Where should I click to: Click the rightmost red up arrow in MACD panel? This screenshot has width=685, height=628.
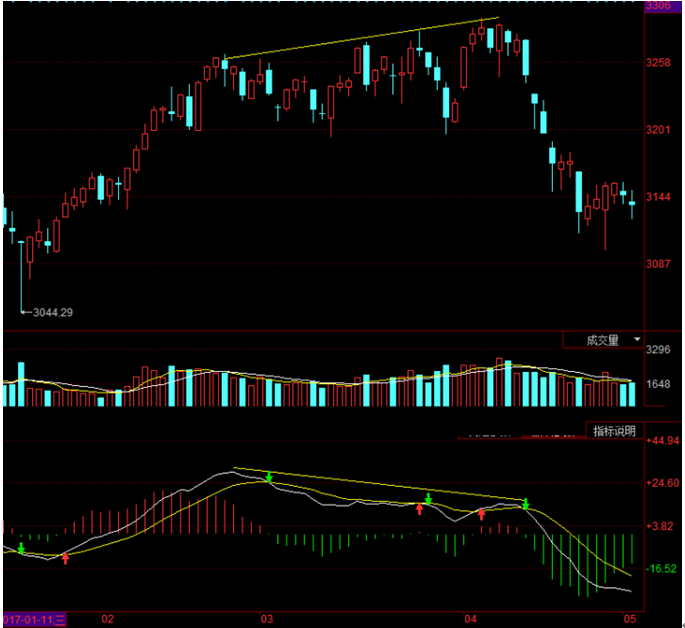[481, 514]
